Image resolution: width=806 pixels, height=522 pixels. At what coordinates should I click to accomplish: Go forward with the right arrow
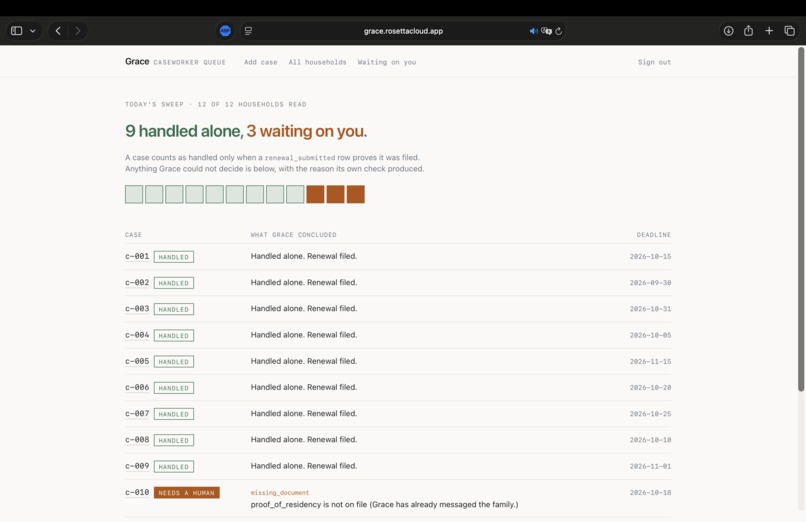78,31
